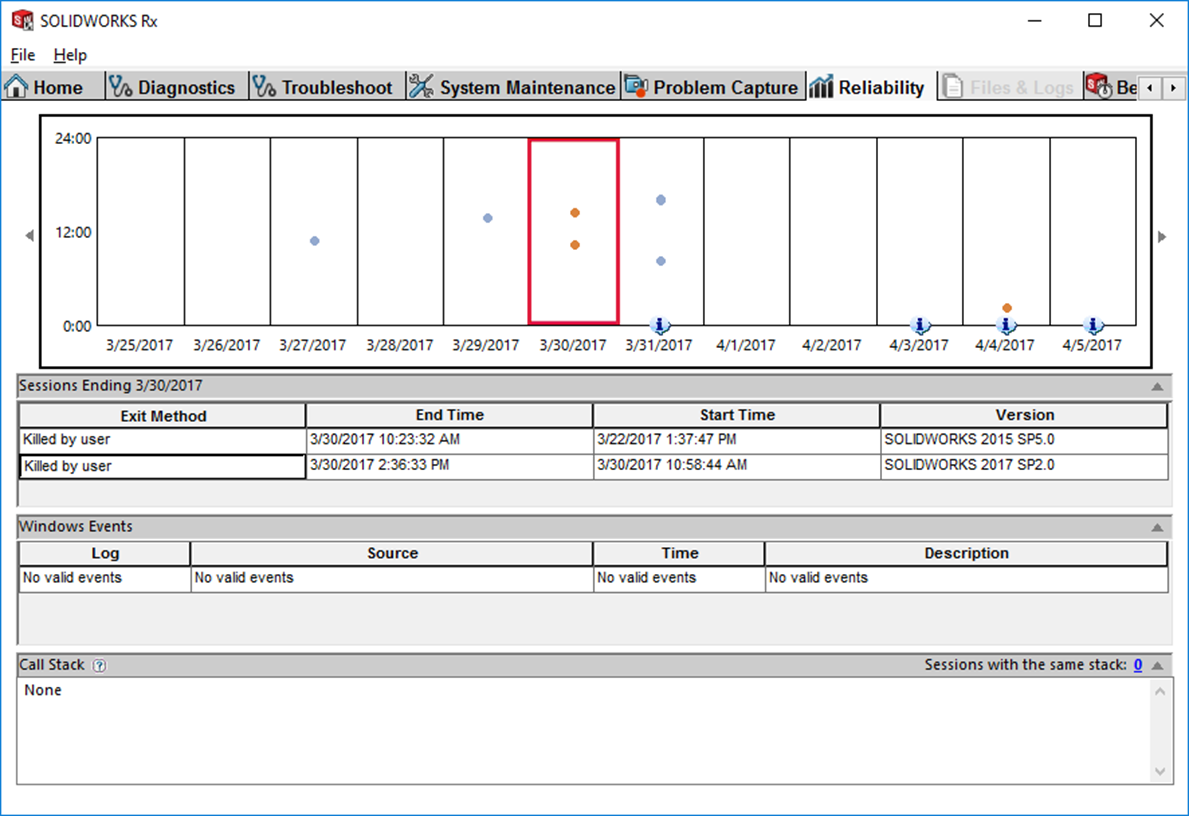Open the File menu
Screen dimensions: 1189x816
(22, 55)
